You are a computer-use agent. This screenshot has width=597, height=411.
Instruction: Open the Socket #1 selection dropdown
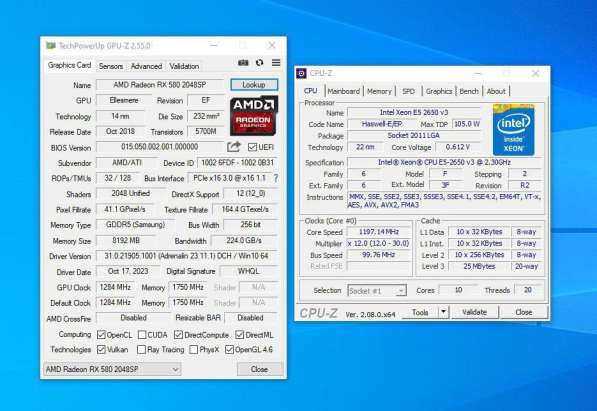click(377, 291)
